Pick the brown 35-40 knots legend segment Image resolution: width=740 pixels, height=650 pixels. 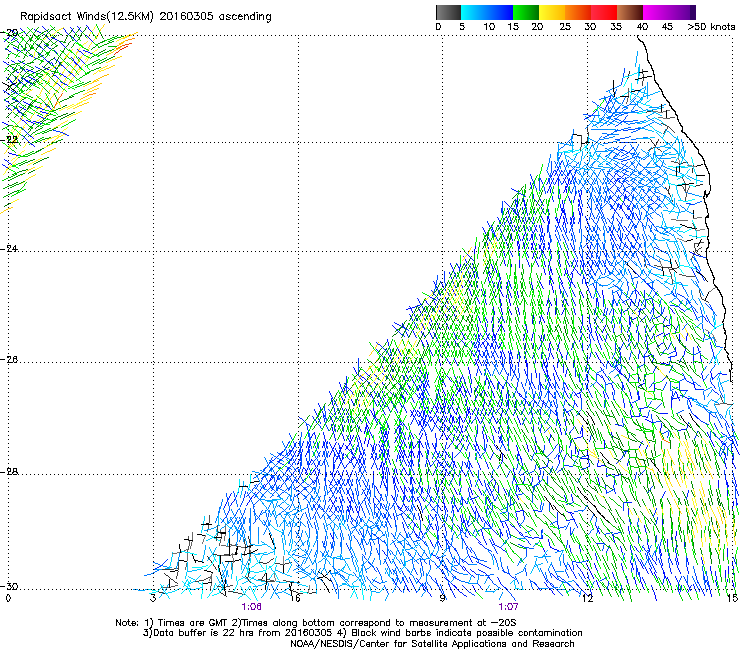click(x=630, y=12)
